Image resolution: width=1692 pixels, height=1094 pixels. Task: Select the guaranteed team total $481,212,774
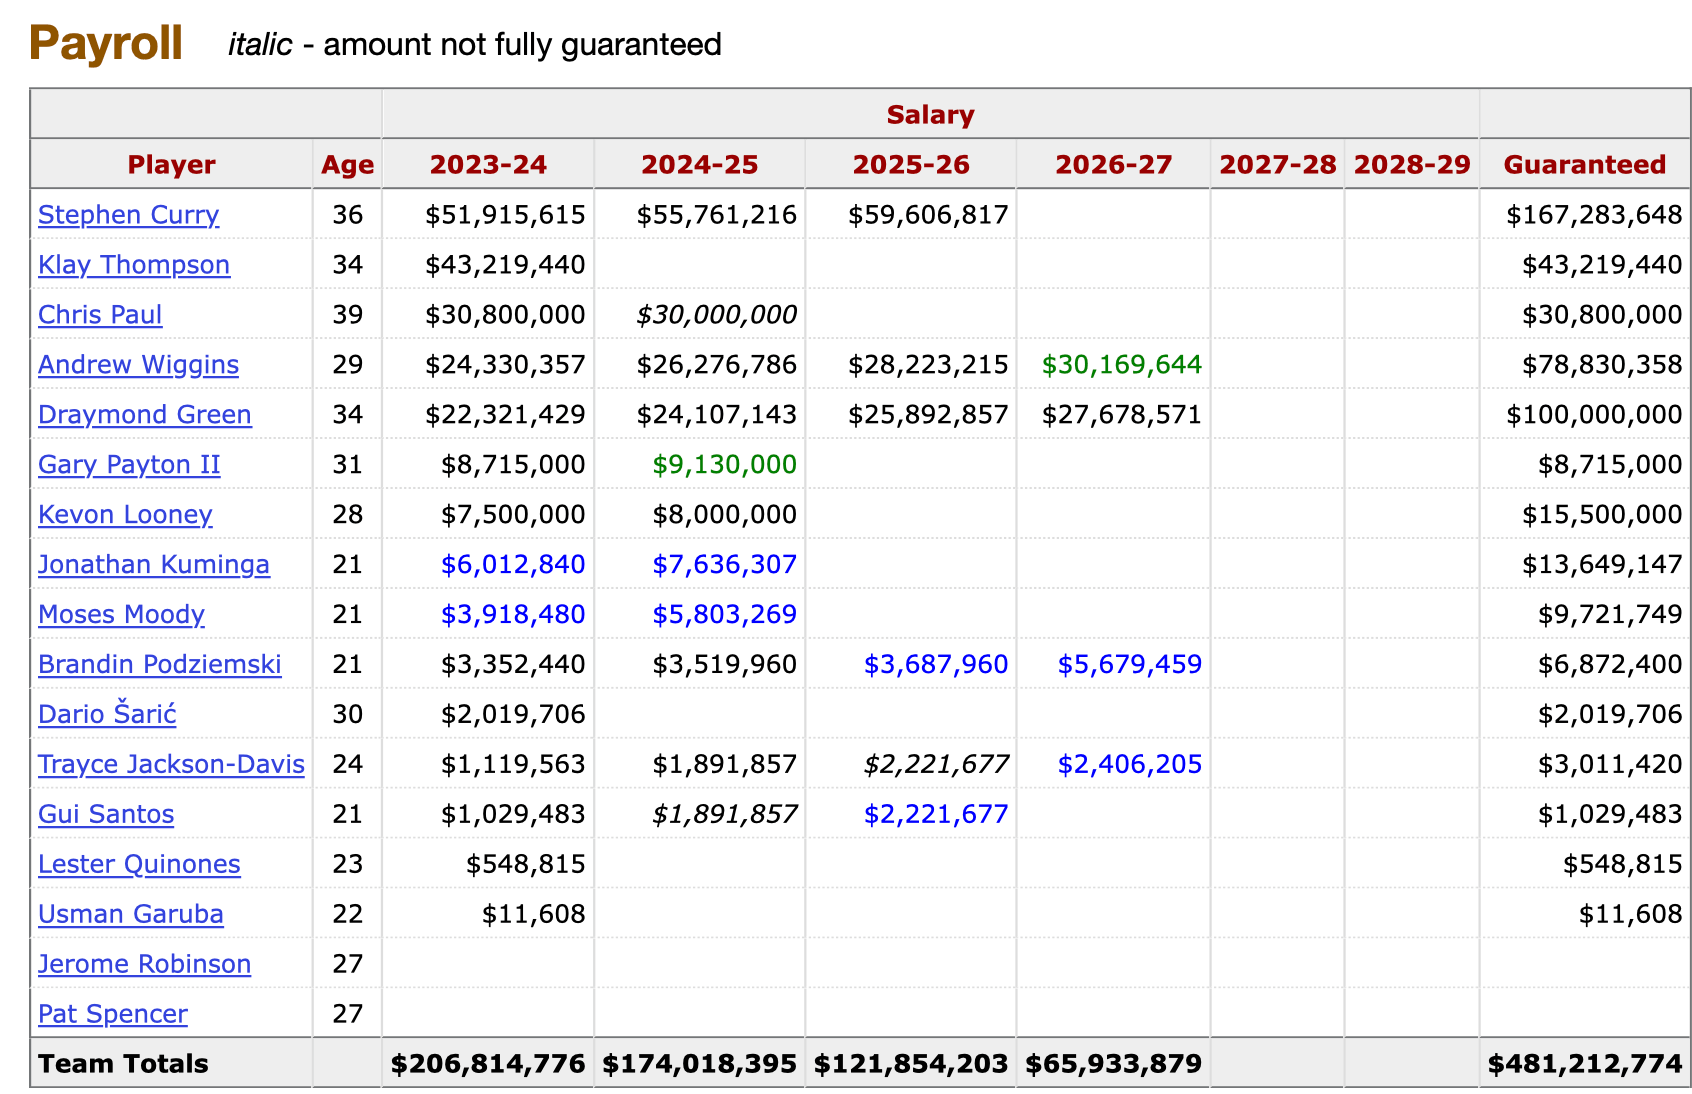[x=1585, y=1064]
